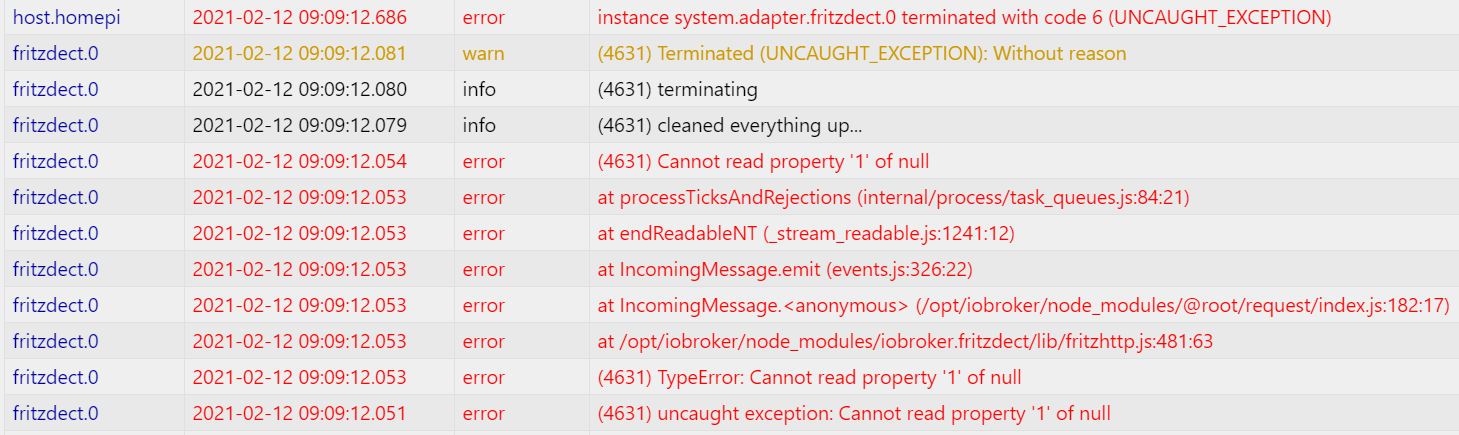Select the IncomingMessage.<anonymous> request/index.js line
This screenshot has height=435, width=1459.
[1023, 305]
